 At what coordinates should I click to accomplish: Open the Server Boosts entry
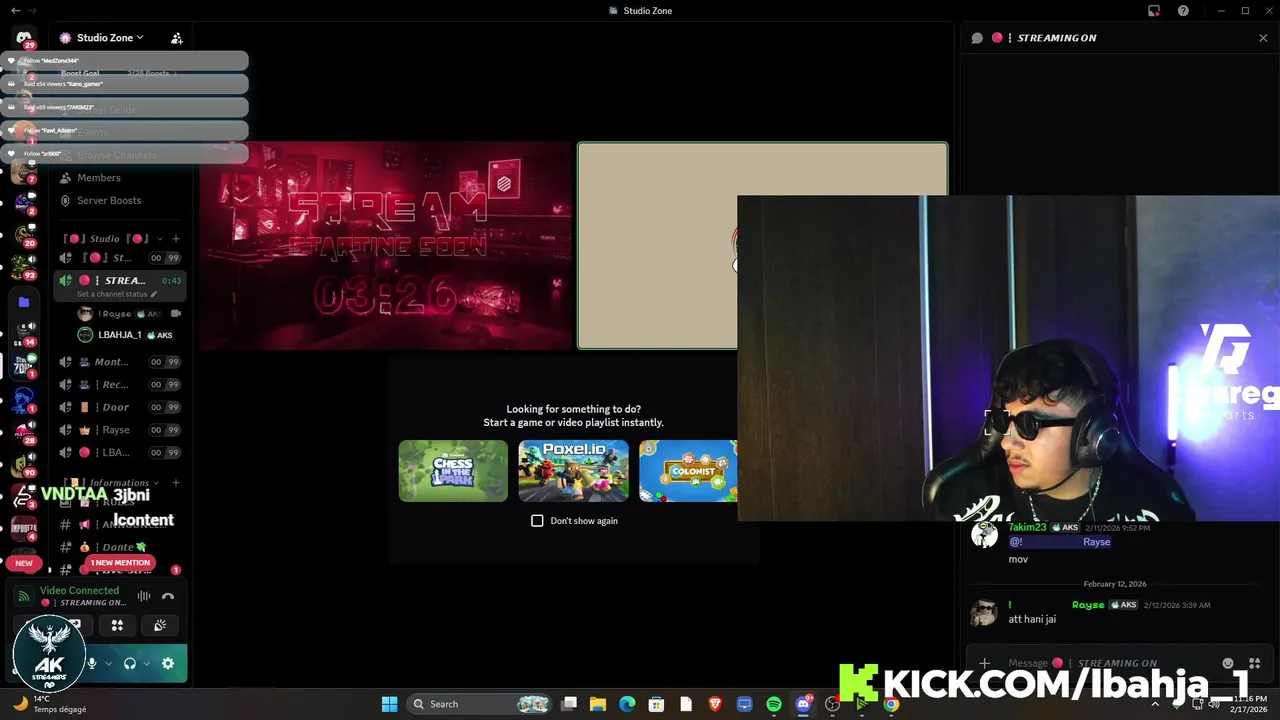point(120,201)
